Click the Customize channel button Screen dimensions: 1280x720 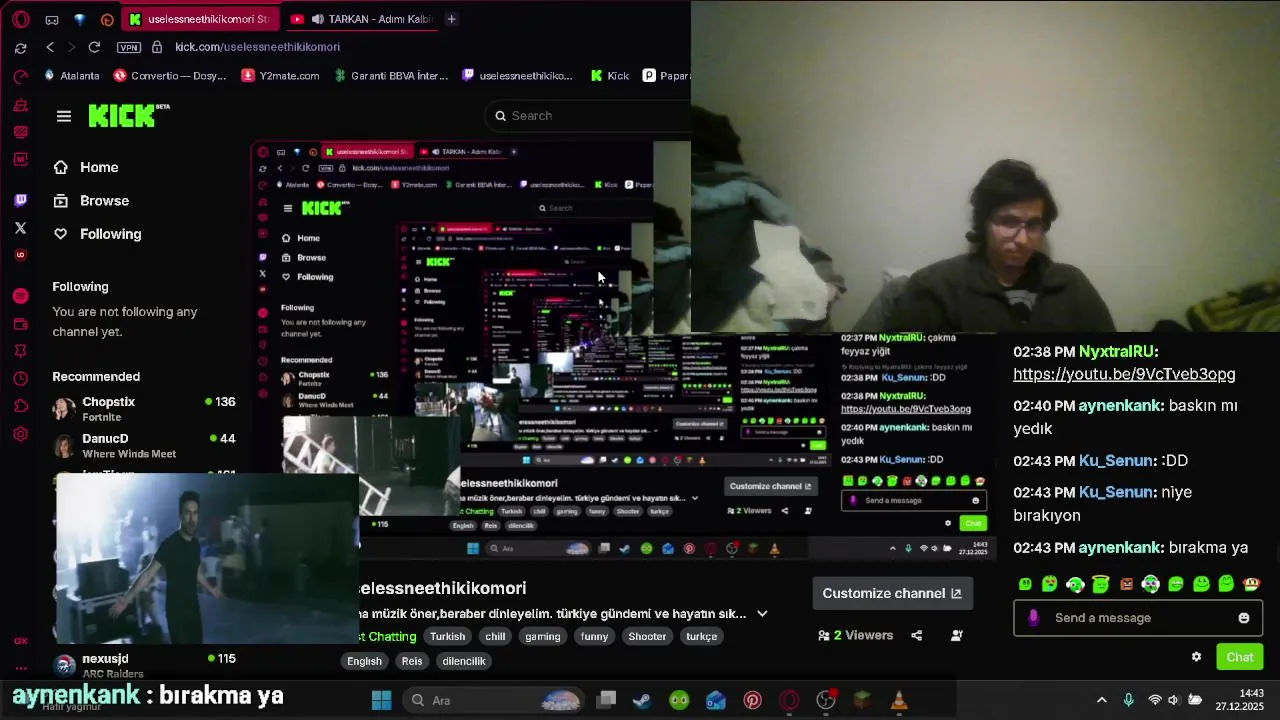point(892,593)
